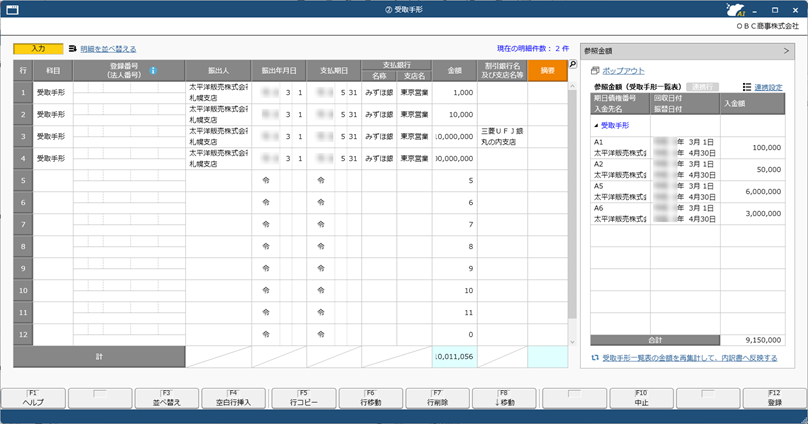Click the 摘要 cell in row 1
This screenshot has height=424, width=808.
[x=547, y=93]
